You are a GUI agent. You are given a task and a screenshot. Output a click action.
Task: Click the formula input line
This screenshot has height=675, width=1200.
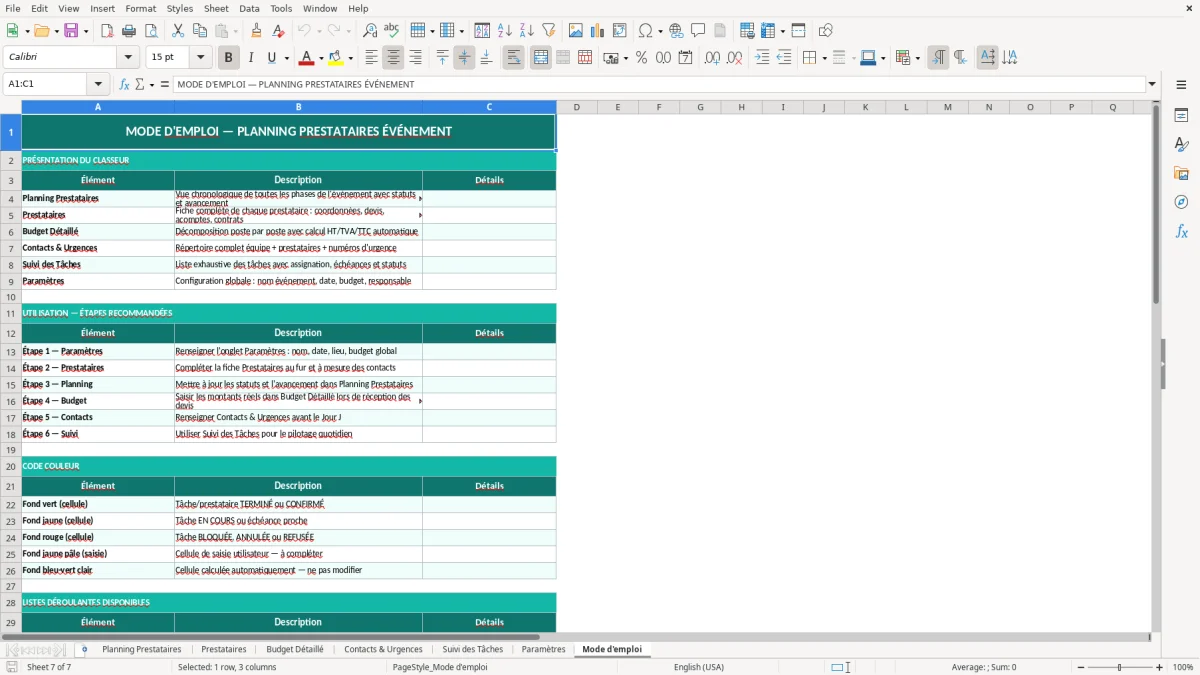tap(660, 84)
